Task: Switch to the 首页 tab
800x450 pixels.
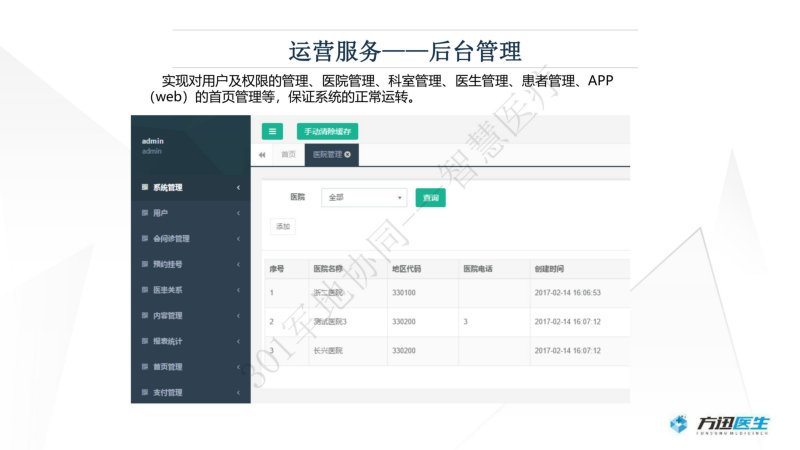Action: [288, 155]
